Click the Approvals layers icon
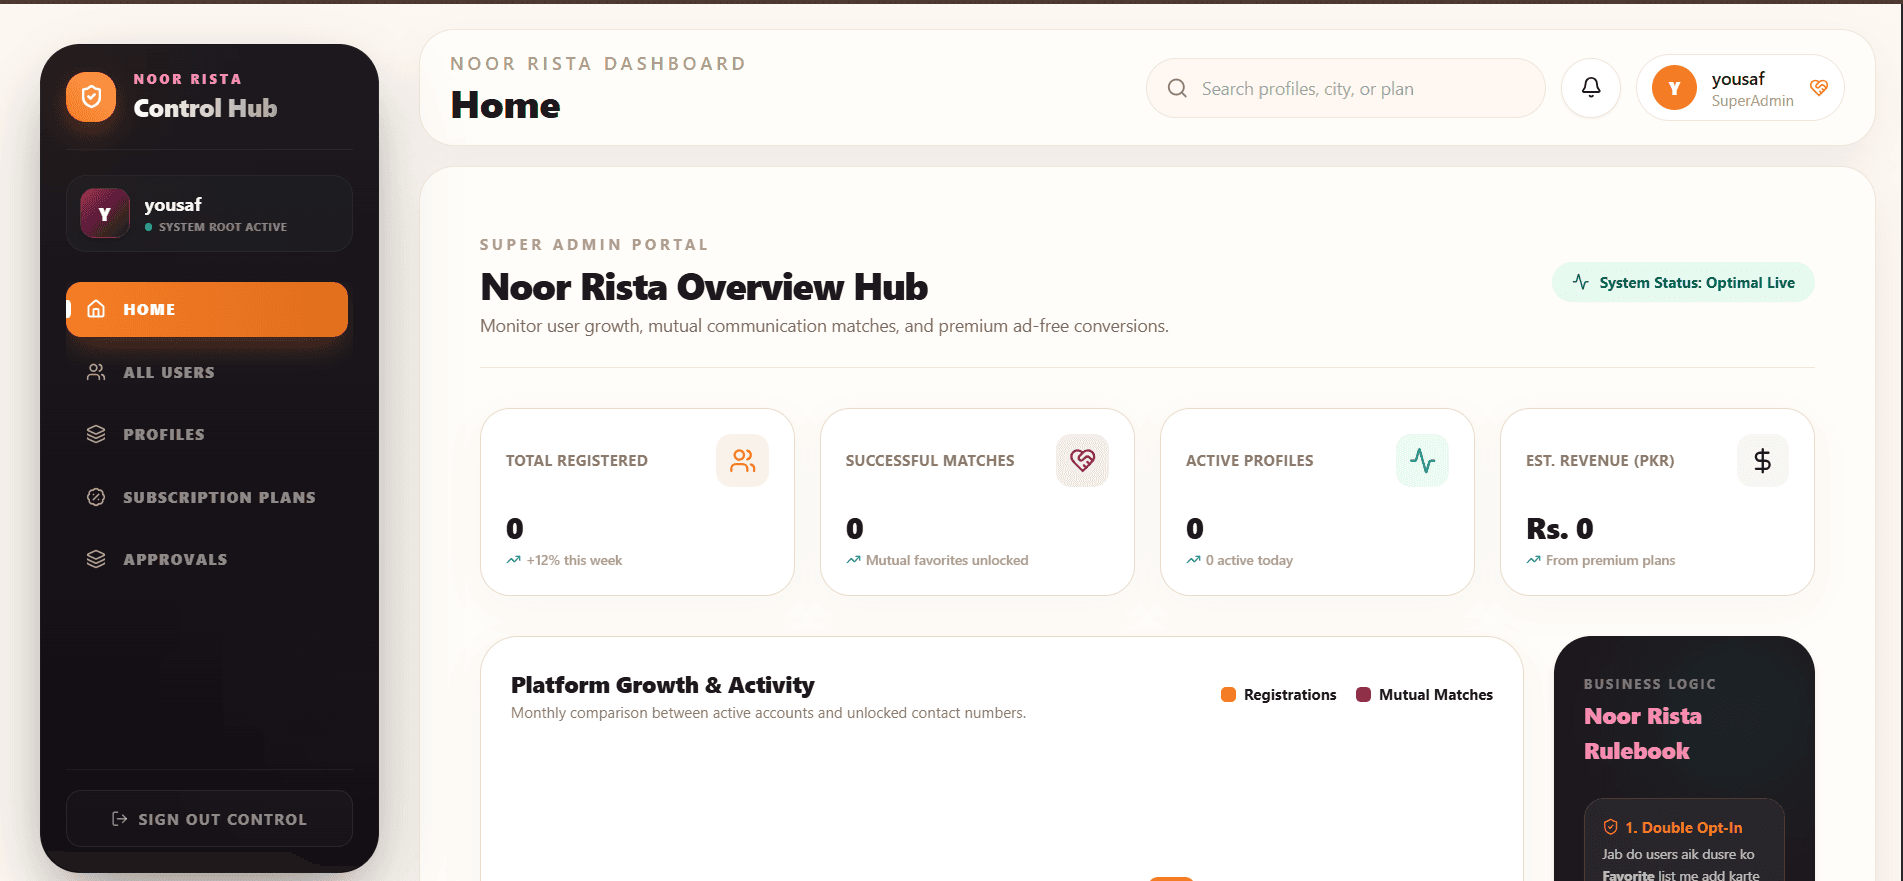Image resolution: width=1903 pixels, height=881 pixels. tap(96, 559)
